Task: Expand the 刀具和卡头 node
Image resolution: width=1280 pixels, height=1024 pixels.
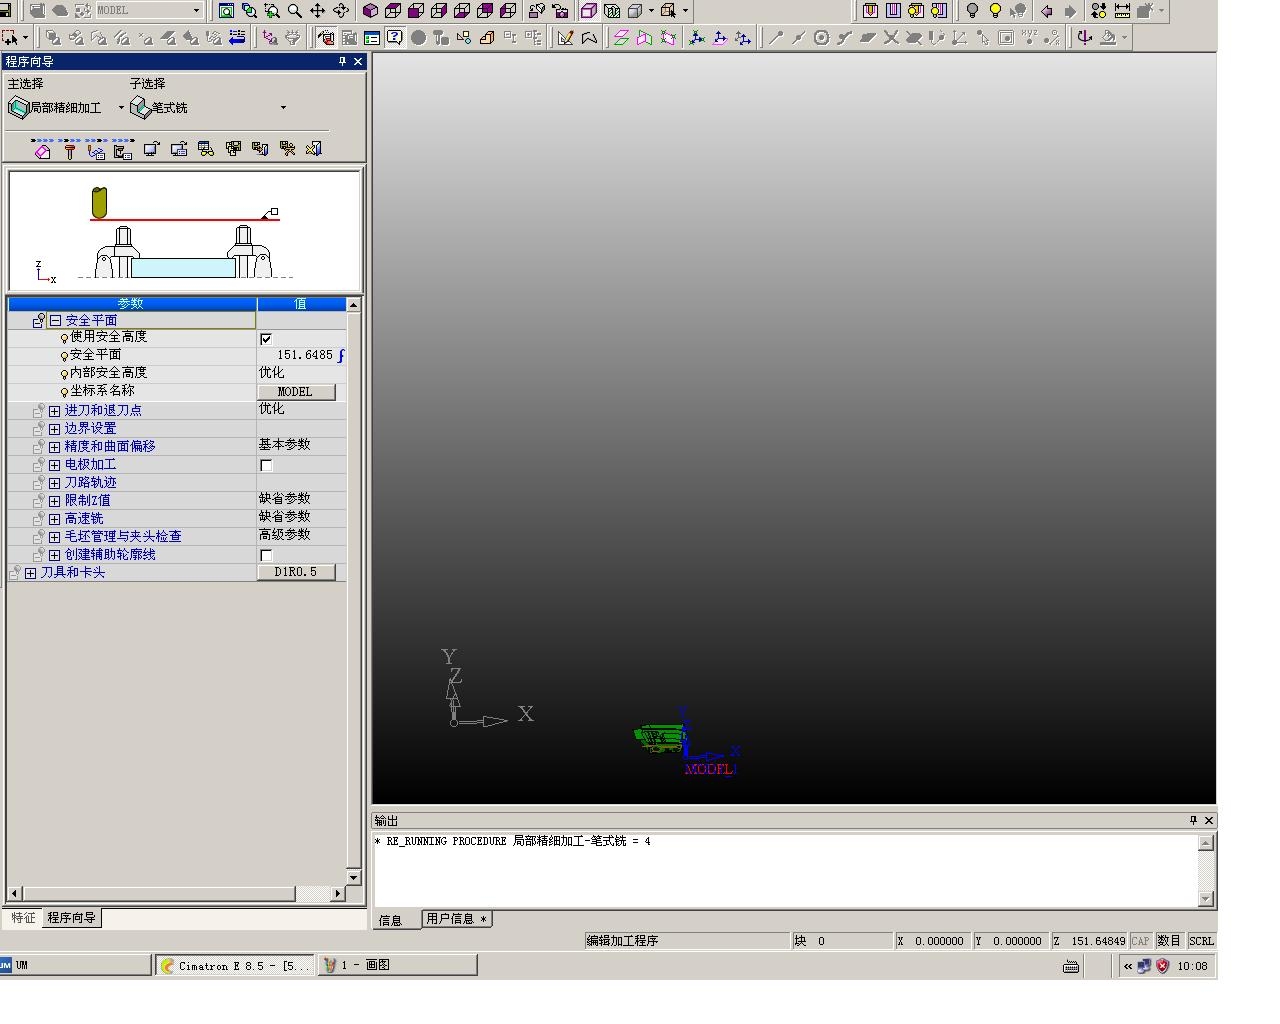Action: [x=30, y=573]
